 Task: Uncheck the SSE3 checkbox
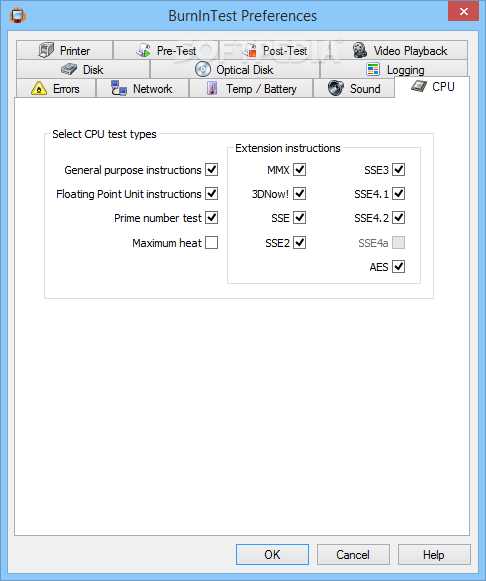point(399,170)
